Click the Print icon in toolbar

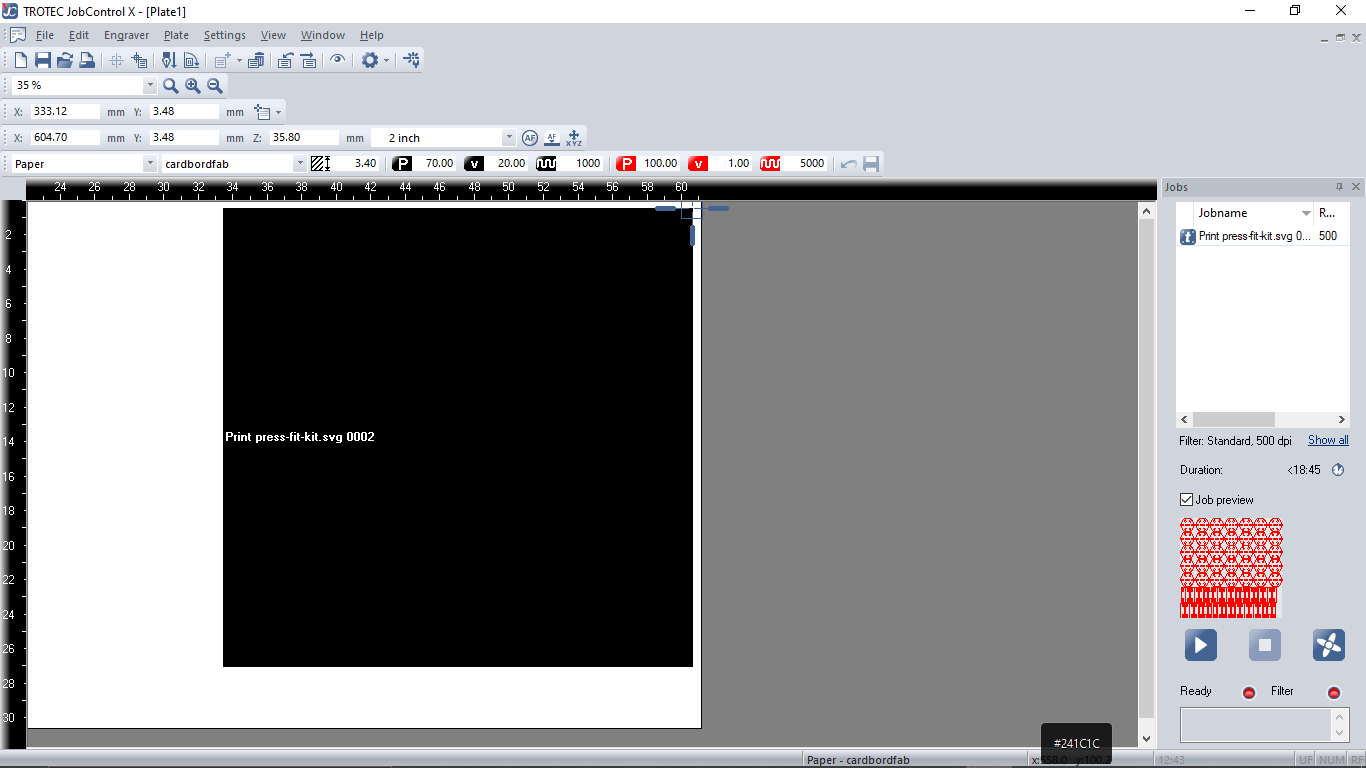(x=87, y=60)
